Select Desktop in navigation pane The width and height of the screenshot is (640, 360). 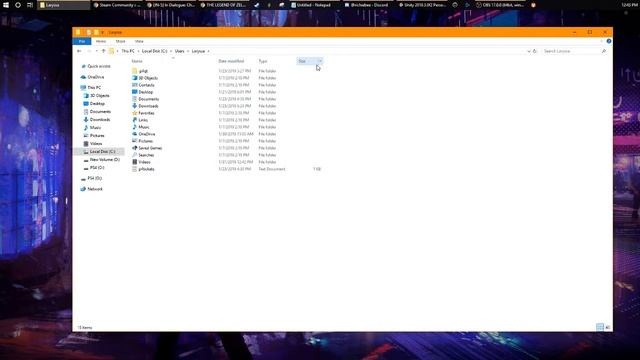[x=94, y=104]
